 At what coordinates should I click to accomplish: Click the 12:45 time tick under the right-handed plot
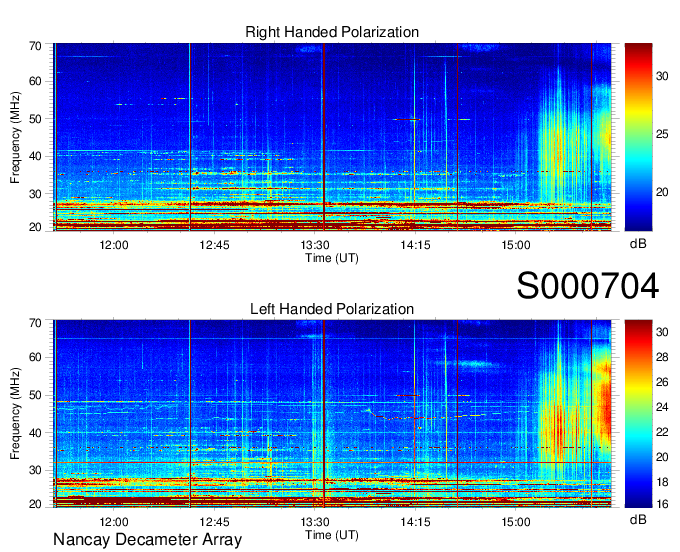(x=214, y=245)
